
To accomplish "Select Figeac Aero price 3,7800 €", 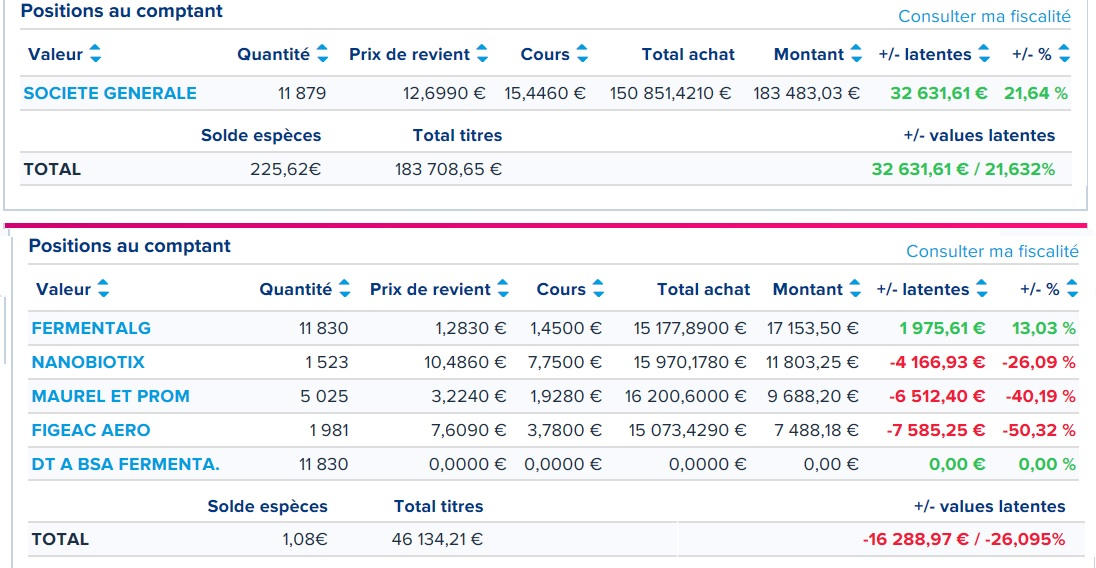I will [x=565, y=430].
